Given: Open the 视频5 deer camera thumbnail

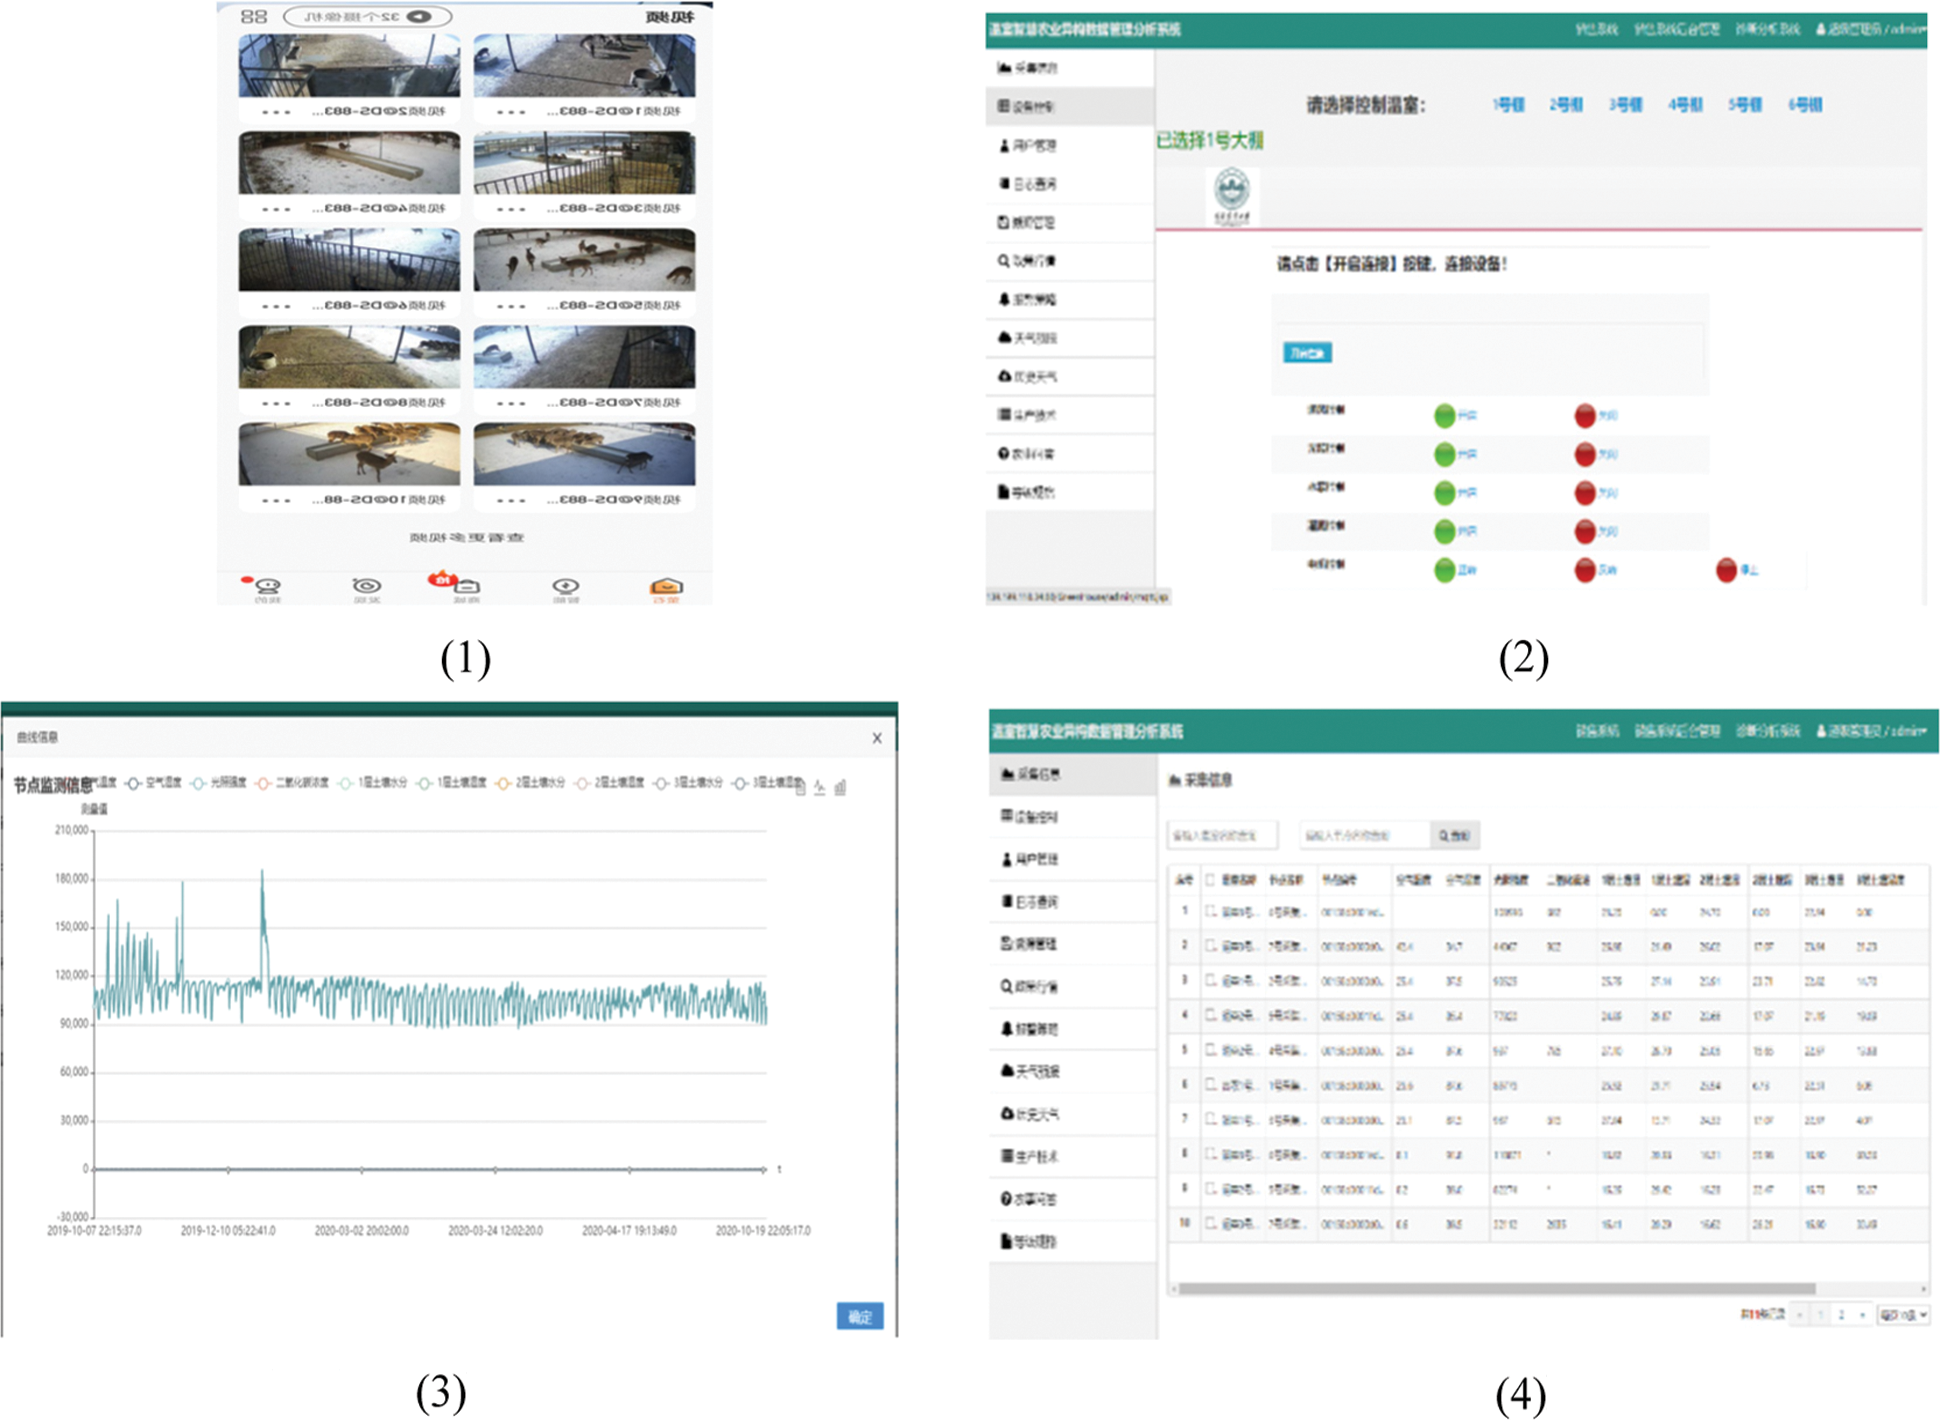Looking at the screenshot, I should 584,260.
